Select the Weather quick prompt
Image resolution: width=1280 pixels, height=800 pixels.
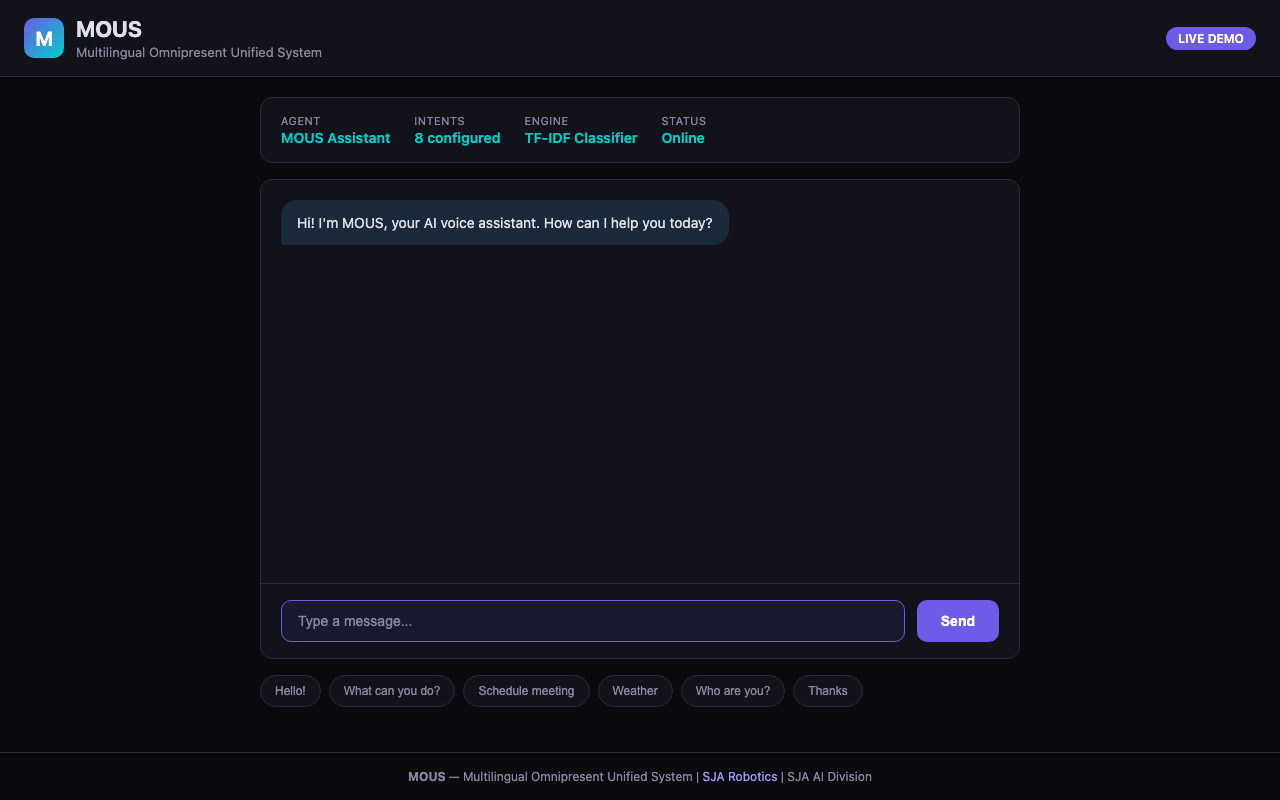point(635,691)
